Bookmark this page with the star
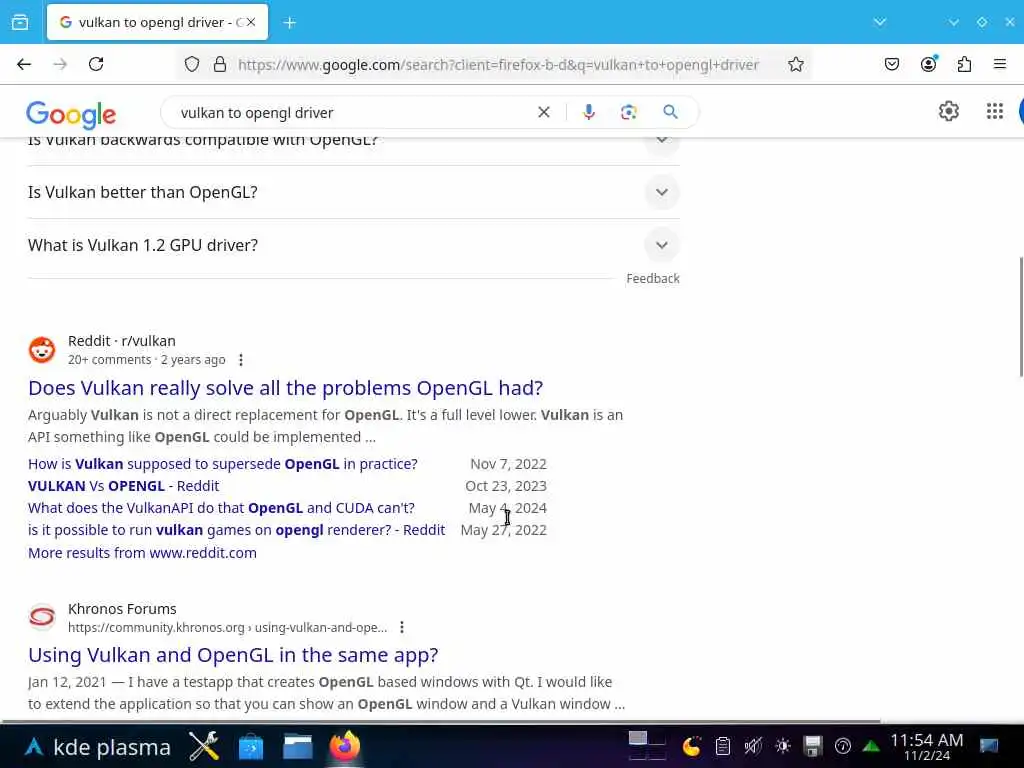This screenshot has width=1024, height=768. click(x=795, y=64)
